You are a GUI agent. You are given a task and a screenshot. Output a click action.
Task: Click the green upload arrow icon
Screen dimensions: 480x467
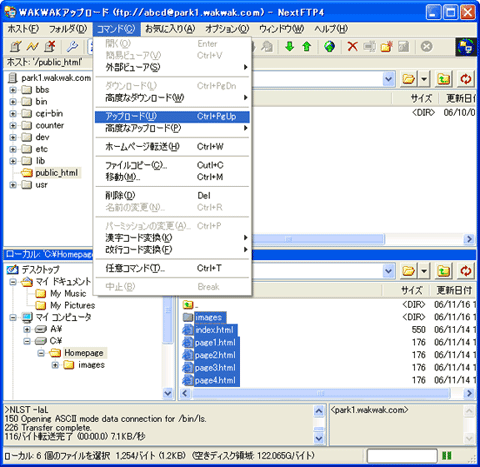[307, 47]
